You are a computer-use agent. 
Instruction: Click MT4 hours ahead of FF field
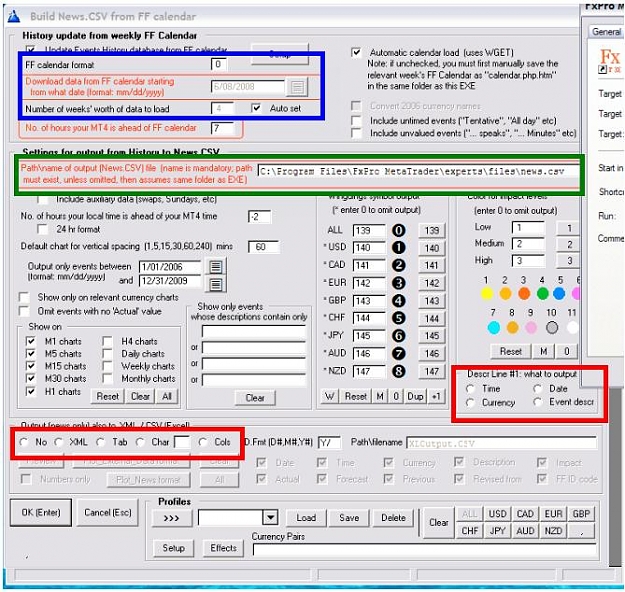pos(223,128)
